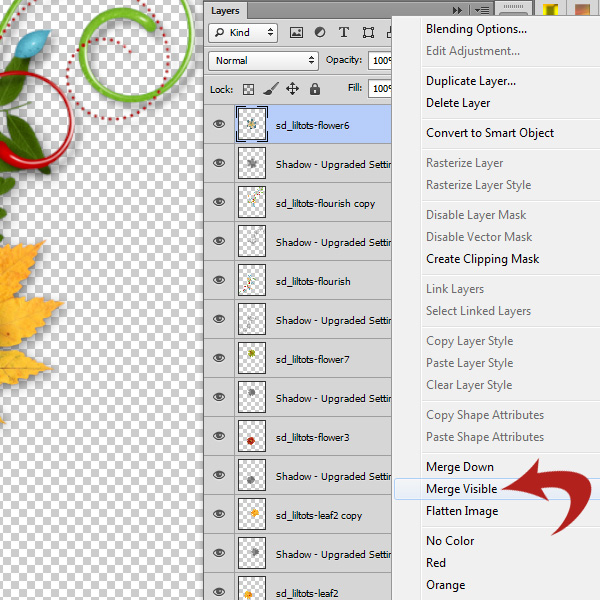
Task: Choose Duplicate Layer from context menu
Action: [471, 81]
